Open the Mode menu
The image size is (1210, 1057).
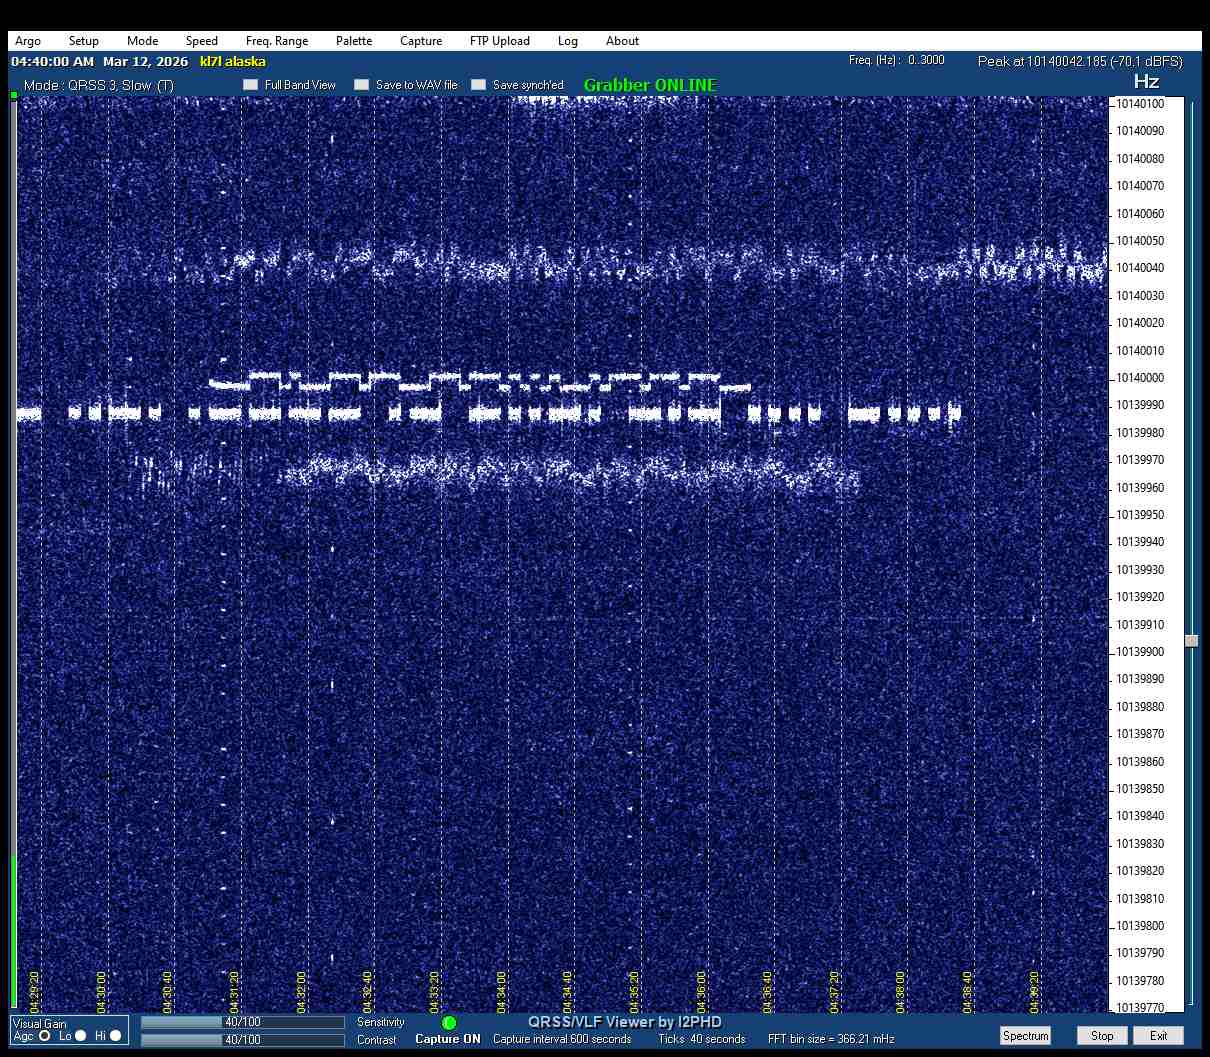tap(142, 41)
